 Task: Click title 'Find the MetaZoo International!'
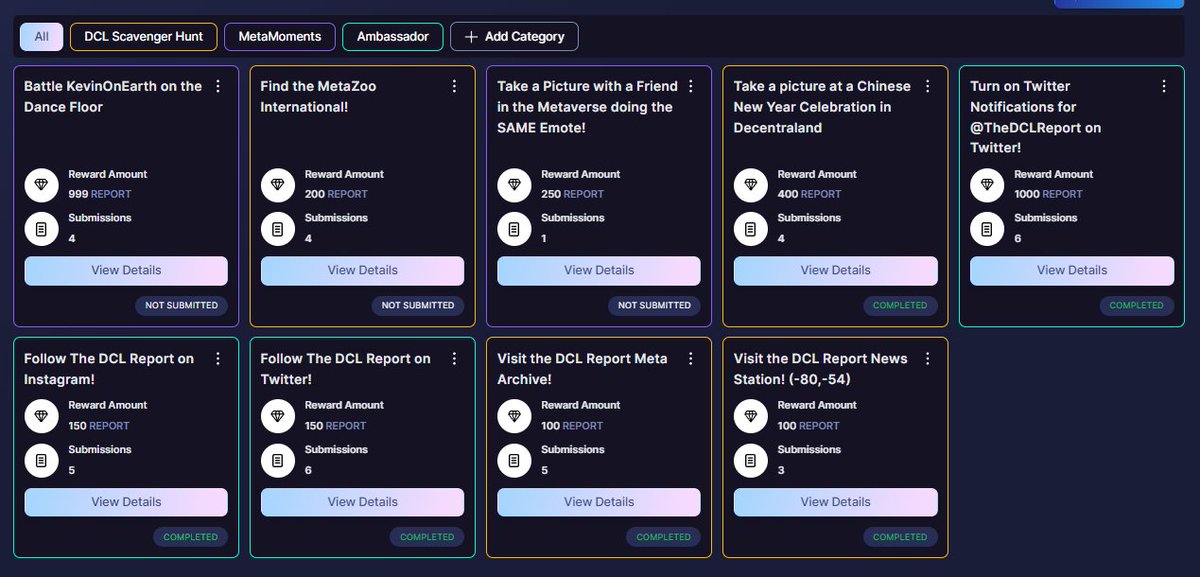point(318,97)
